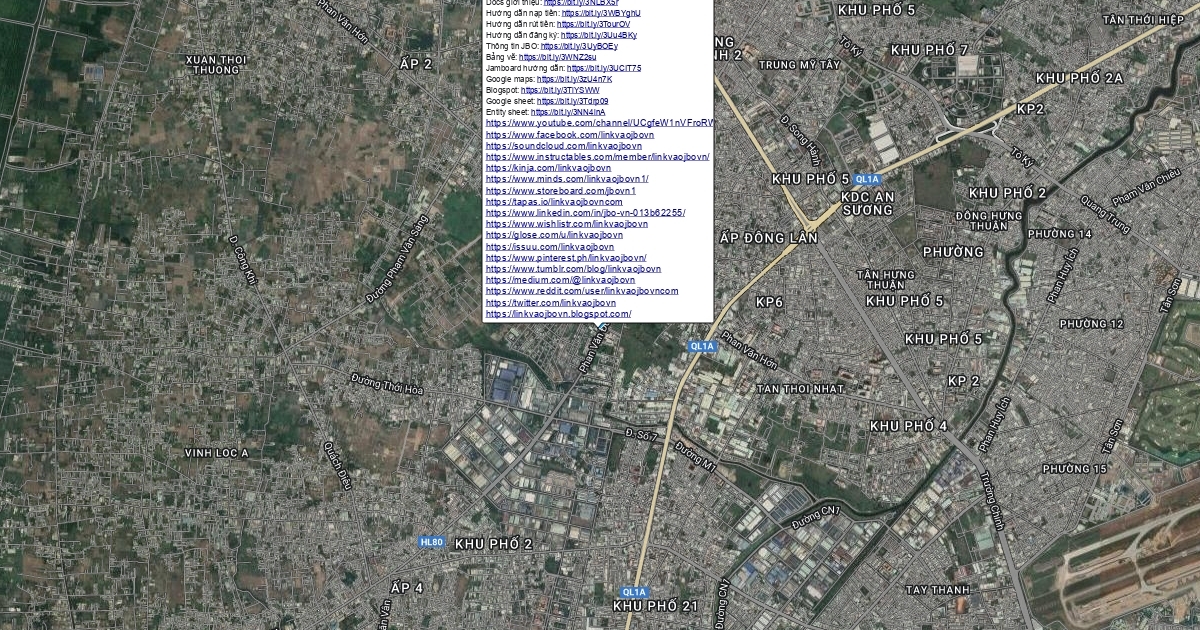The height and width of the screenshot is (630, 1200).
Task: Visit the tapas.io/linkvaojbovncom link
Action: point(554,202)
